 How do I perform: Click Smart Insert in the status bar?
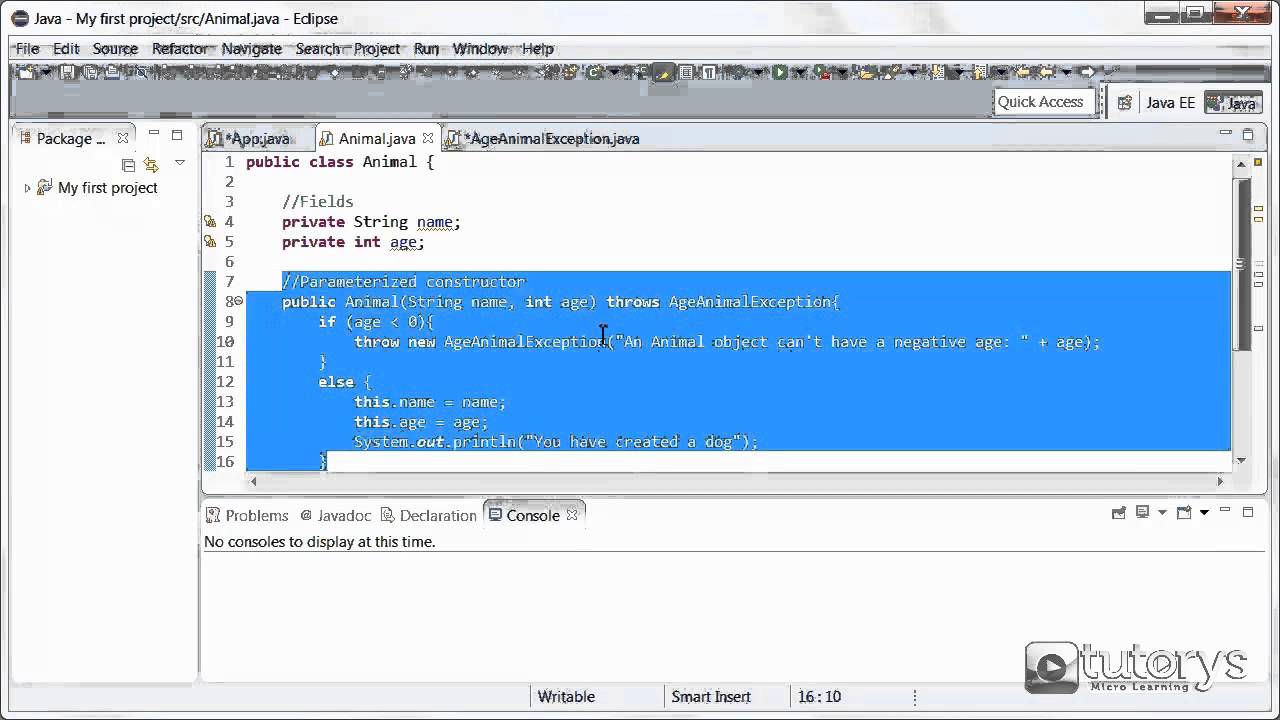point(710,697)
